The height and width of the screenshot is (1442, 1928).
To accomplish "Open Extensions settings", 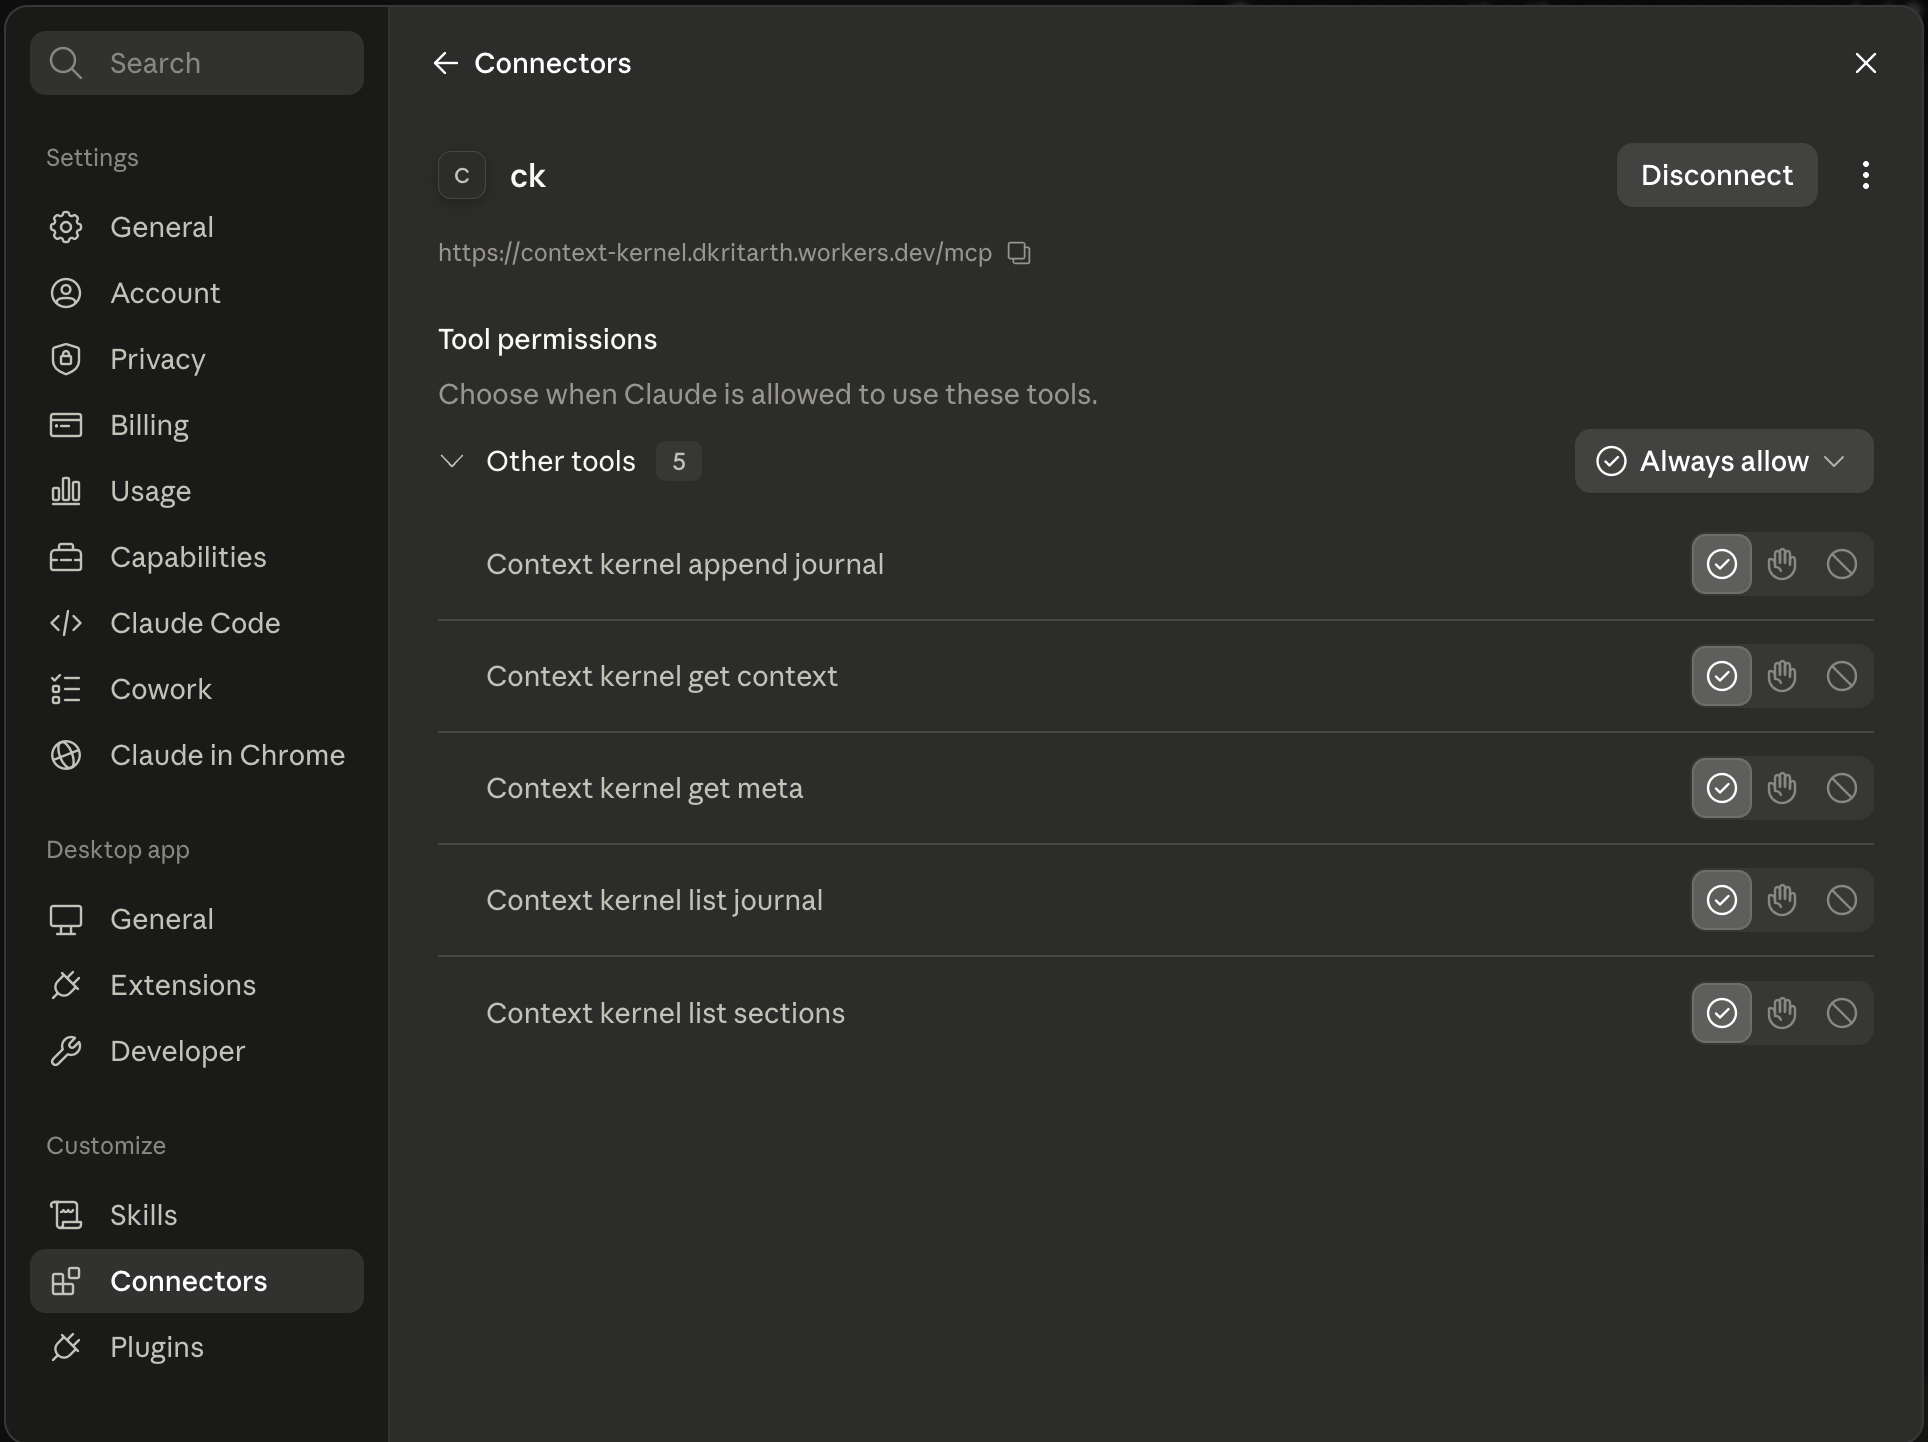I will coord(196,985).
